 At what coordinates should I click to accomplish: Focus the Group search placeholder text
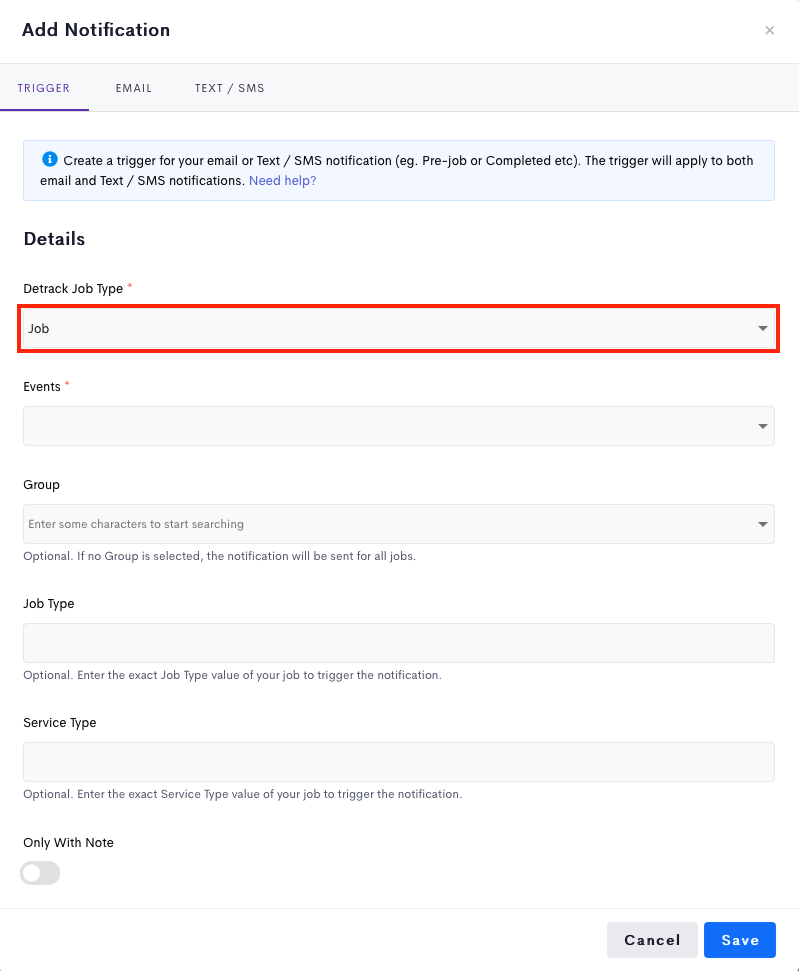coord(136,524)
